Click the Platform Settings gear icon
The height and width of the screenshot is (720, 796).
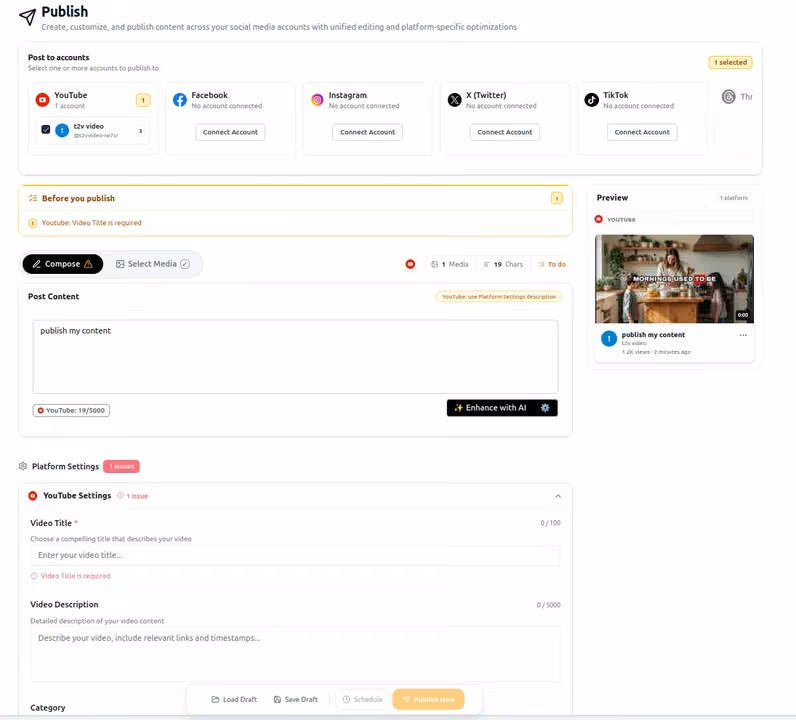point(23,466)
